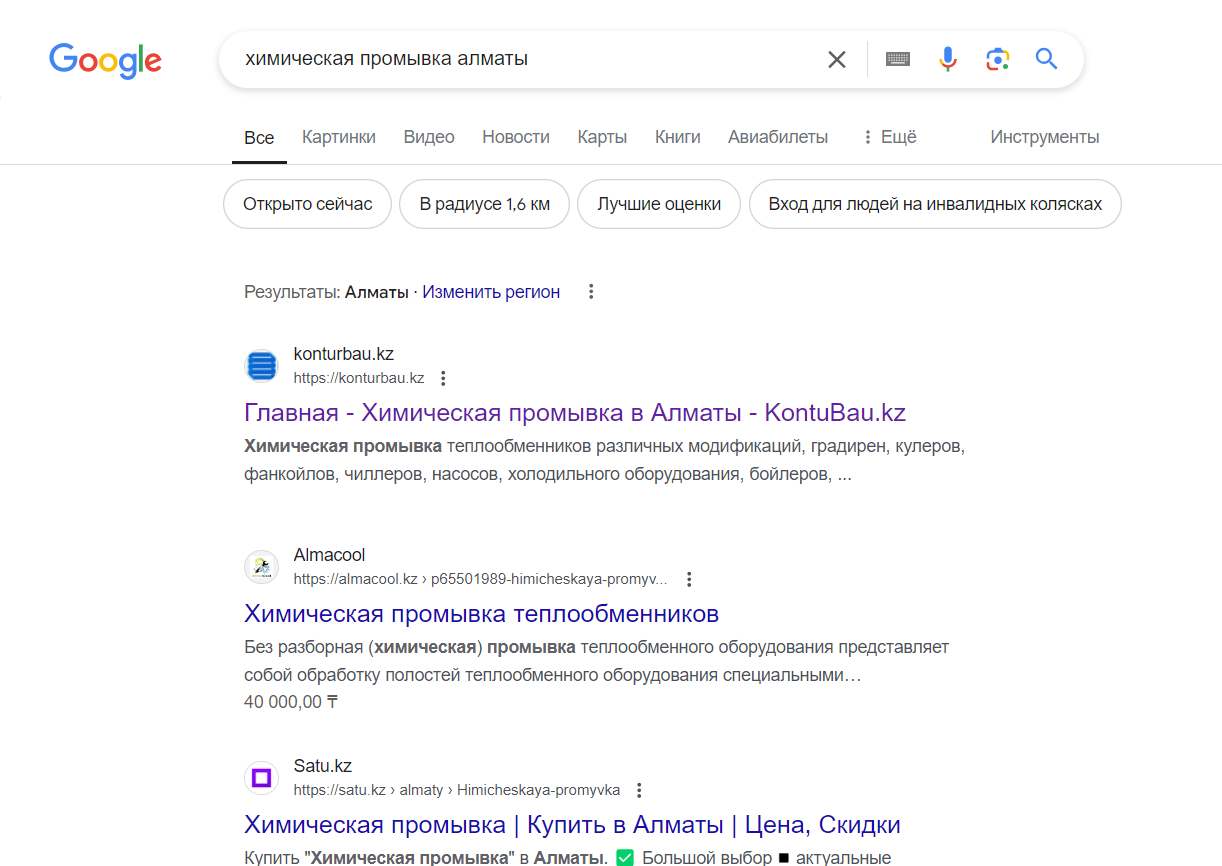Screen dimensions: 1222x866
Task: Clear the search query with X
Action: point(837,59)
